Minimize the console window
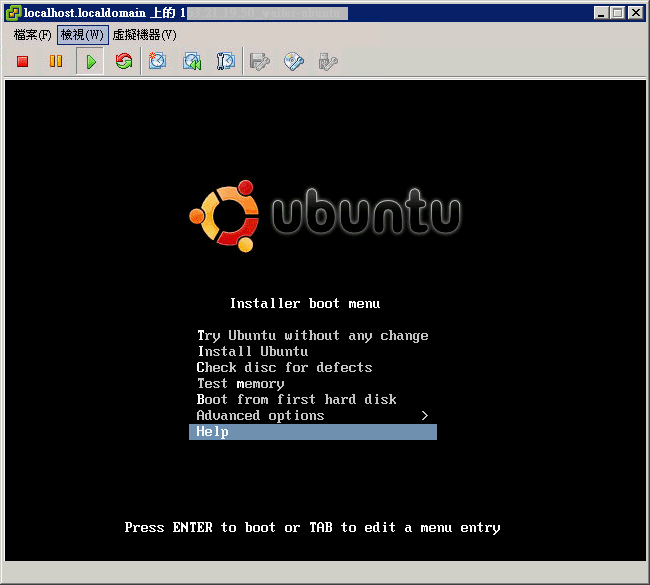This screenshot has width=650, height=585. tap(601, 13)
